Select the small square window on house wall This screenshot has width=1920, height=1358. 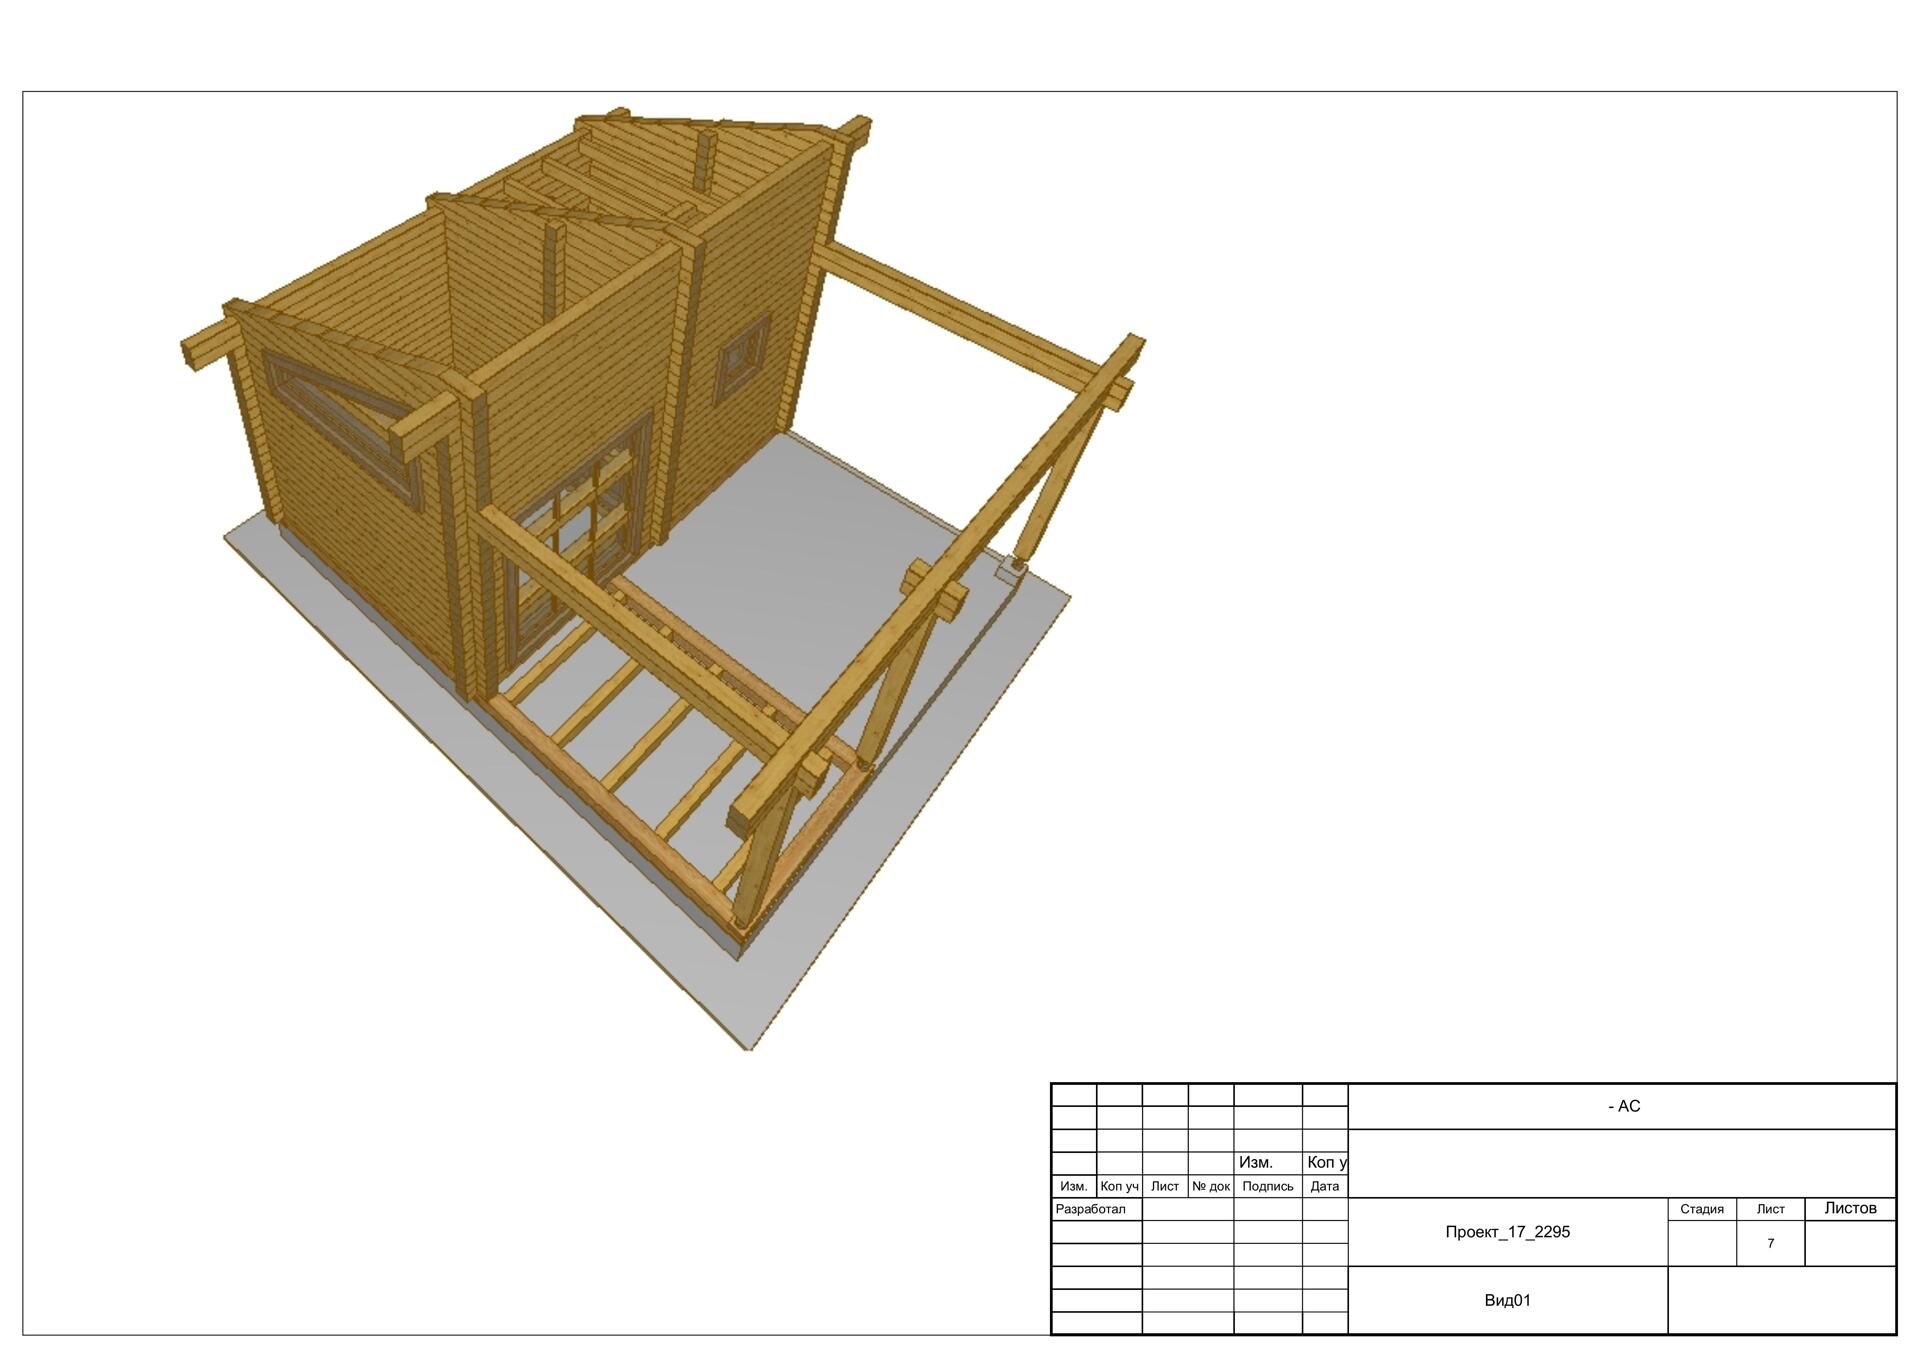point(742,355)
